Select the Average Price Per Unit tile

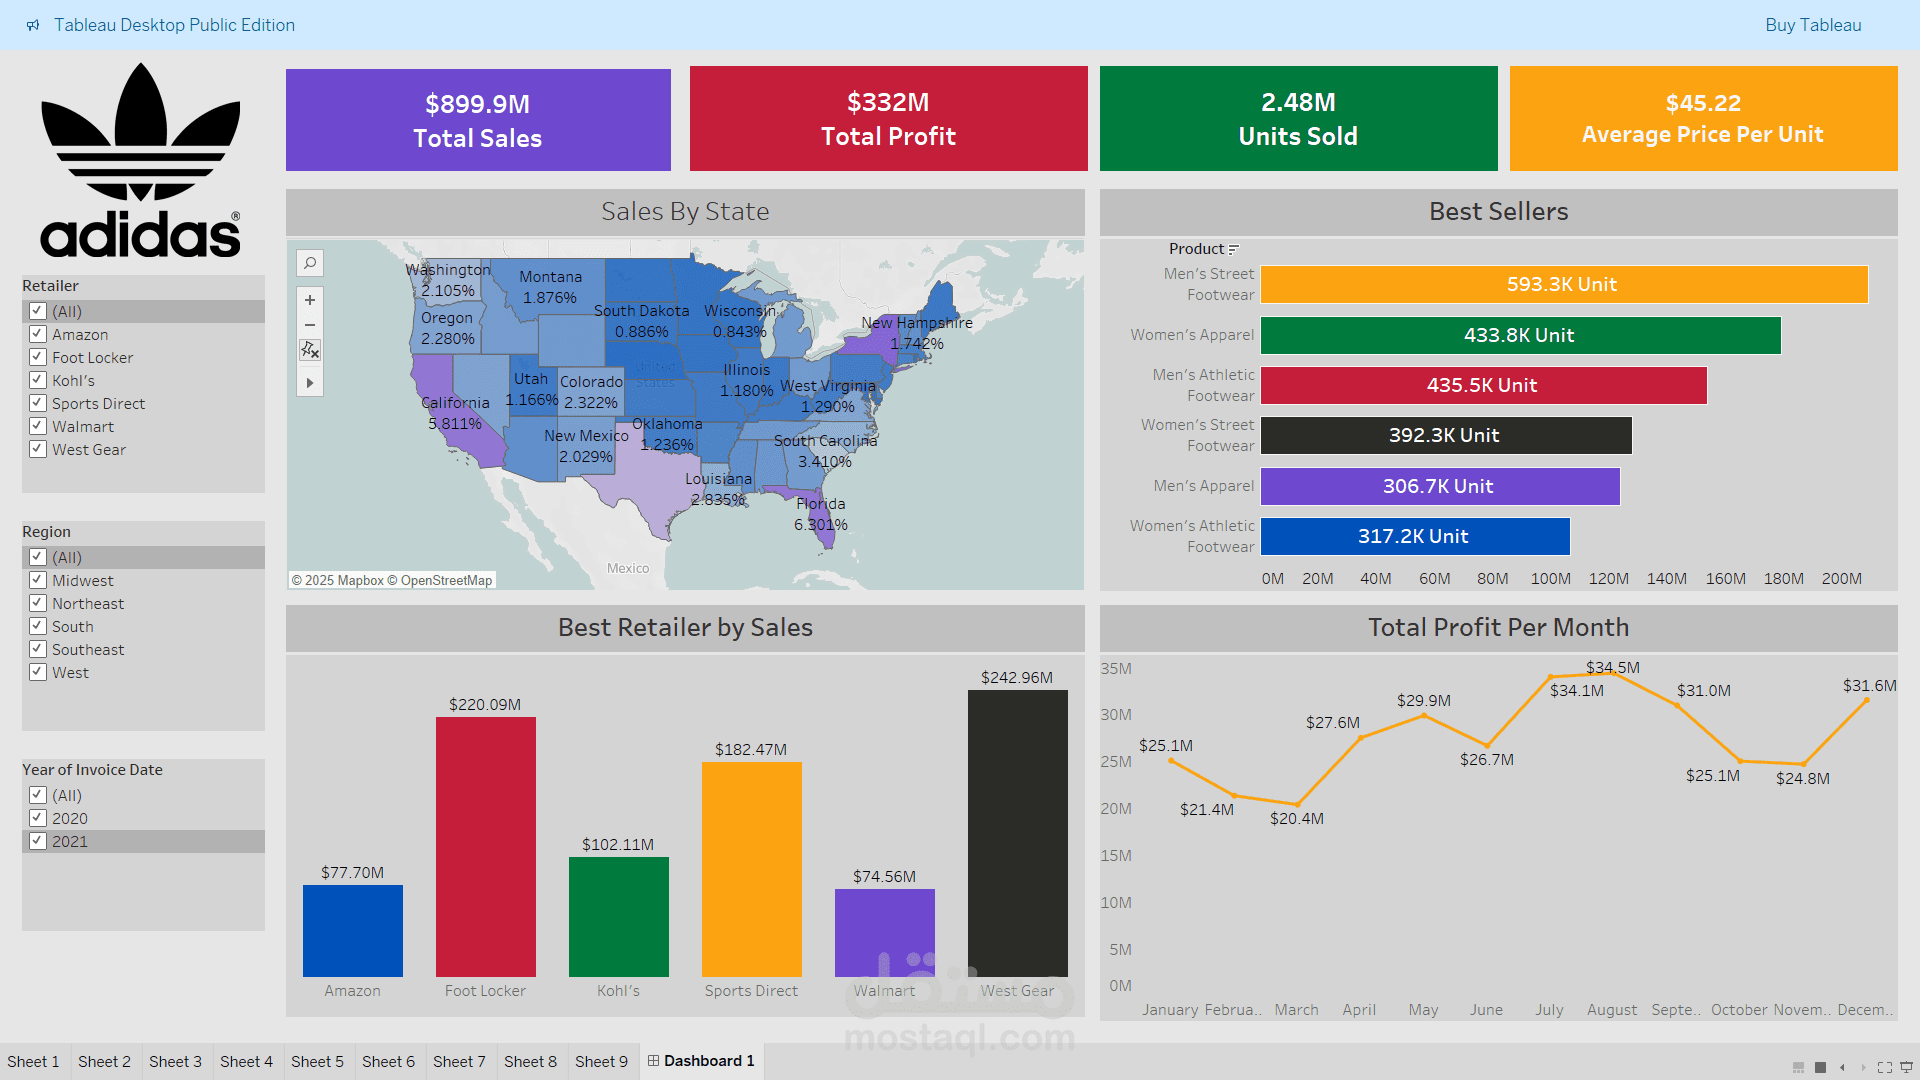pos(1703,119)
